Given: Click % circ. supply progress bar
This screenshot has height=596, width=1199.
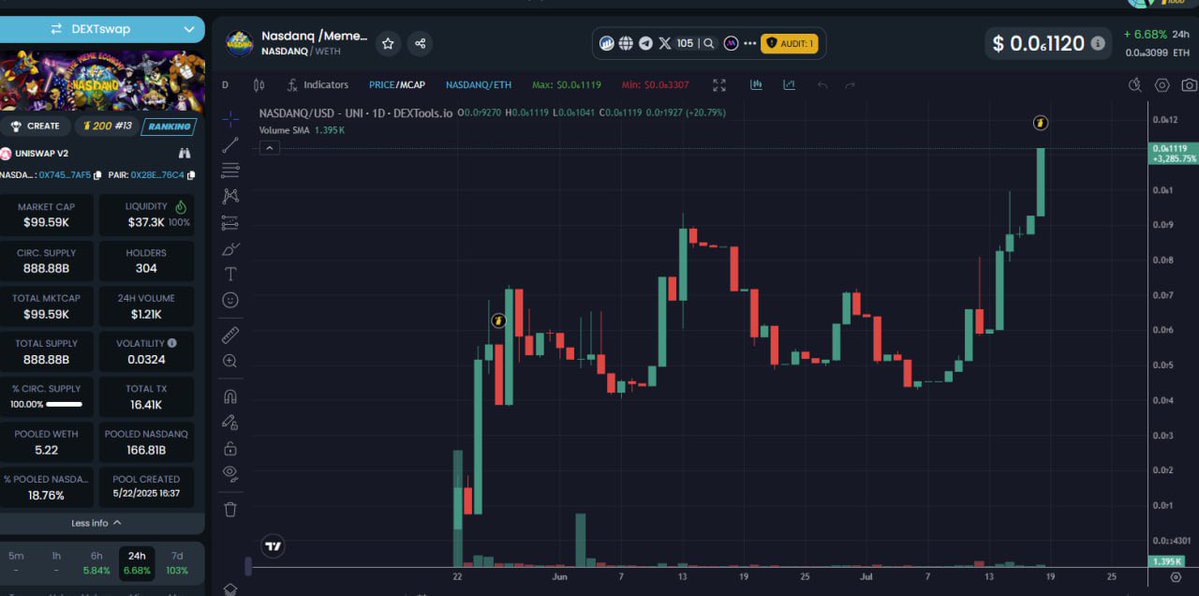Looking at the screenshot, I should [x=64, y=404].
